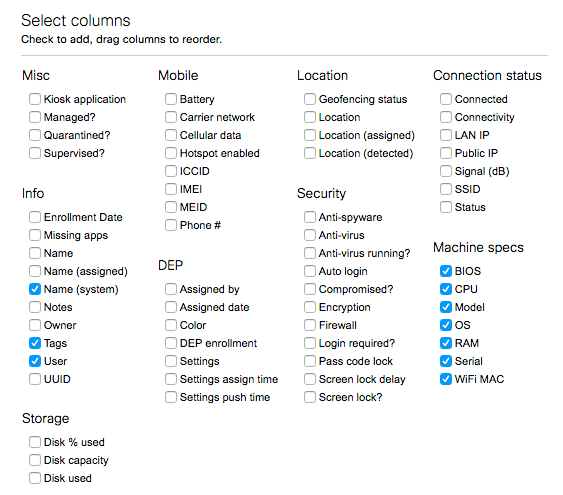Tick the plain Name checkbox
This screenshot has height=495, width=563.
(x=35, y=253)
